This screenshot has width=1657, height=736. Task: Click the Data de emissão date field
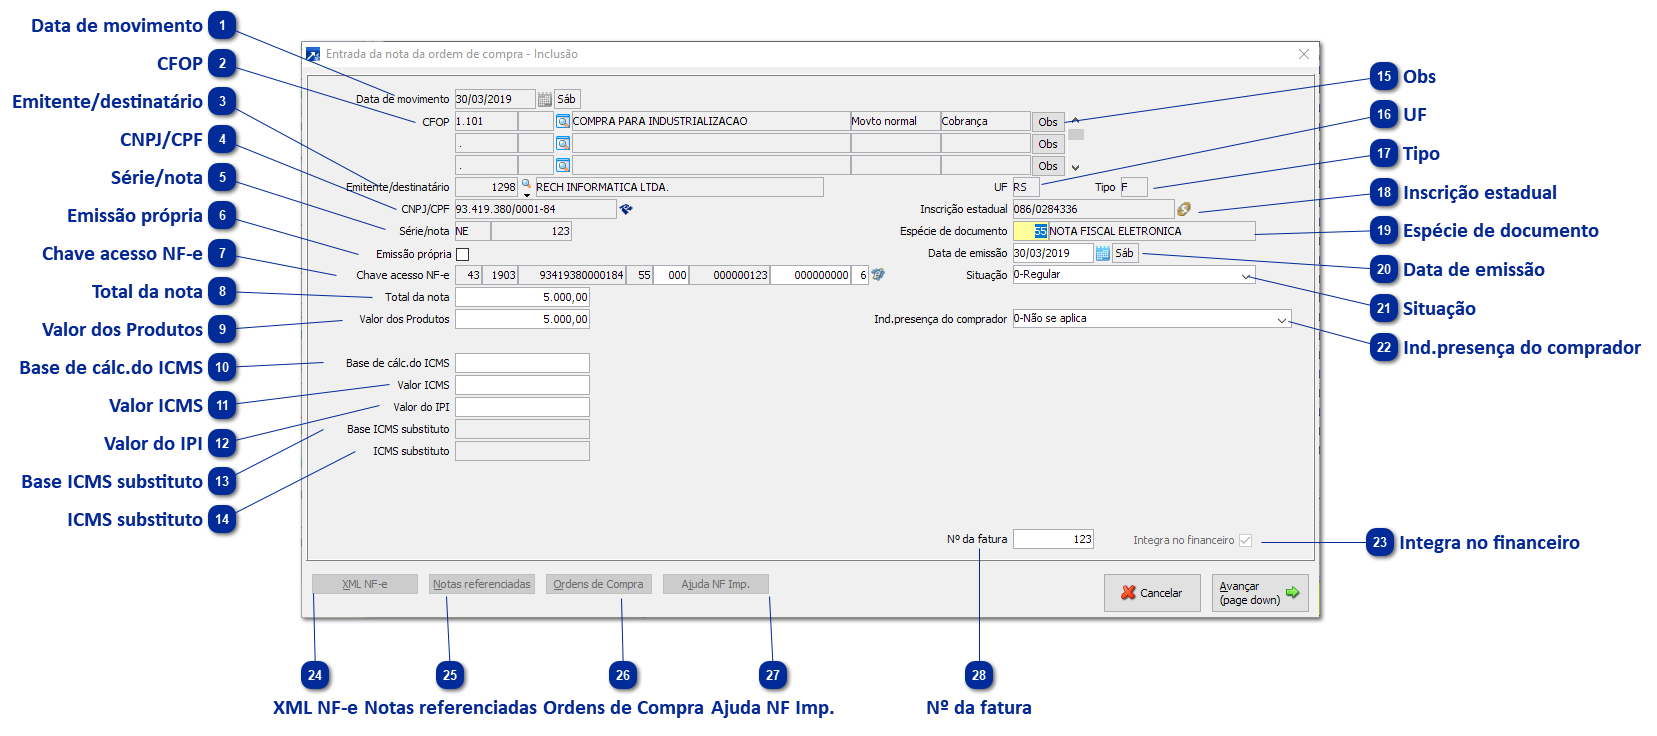[1053, 253]
